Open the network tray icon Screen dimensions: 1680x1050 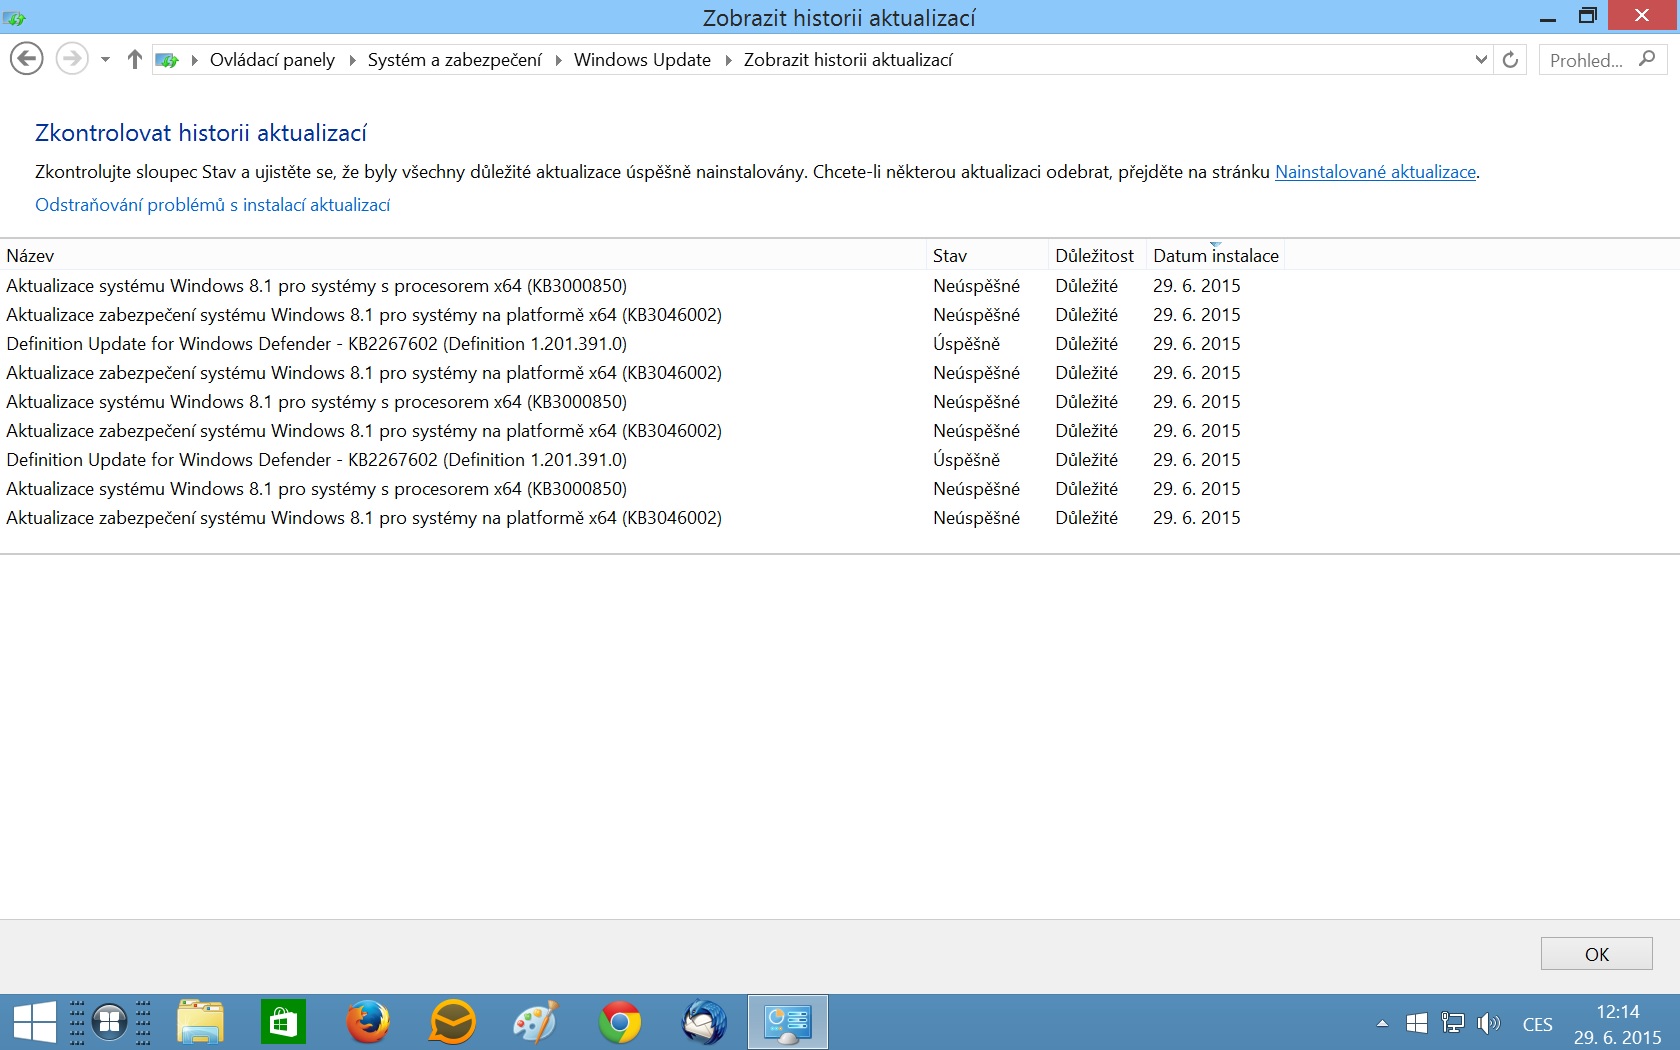coord(1452,1023)
